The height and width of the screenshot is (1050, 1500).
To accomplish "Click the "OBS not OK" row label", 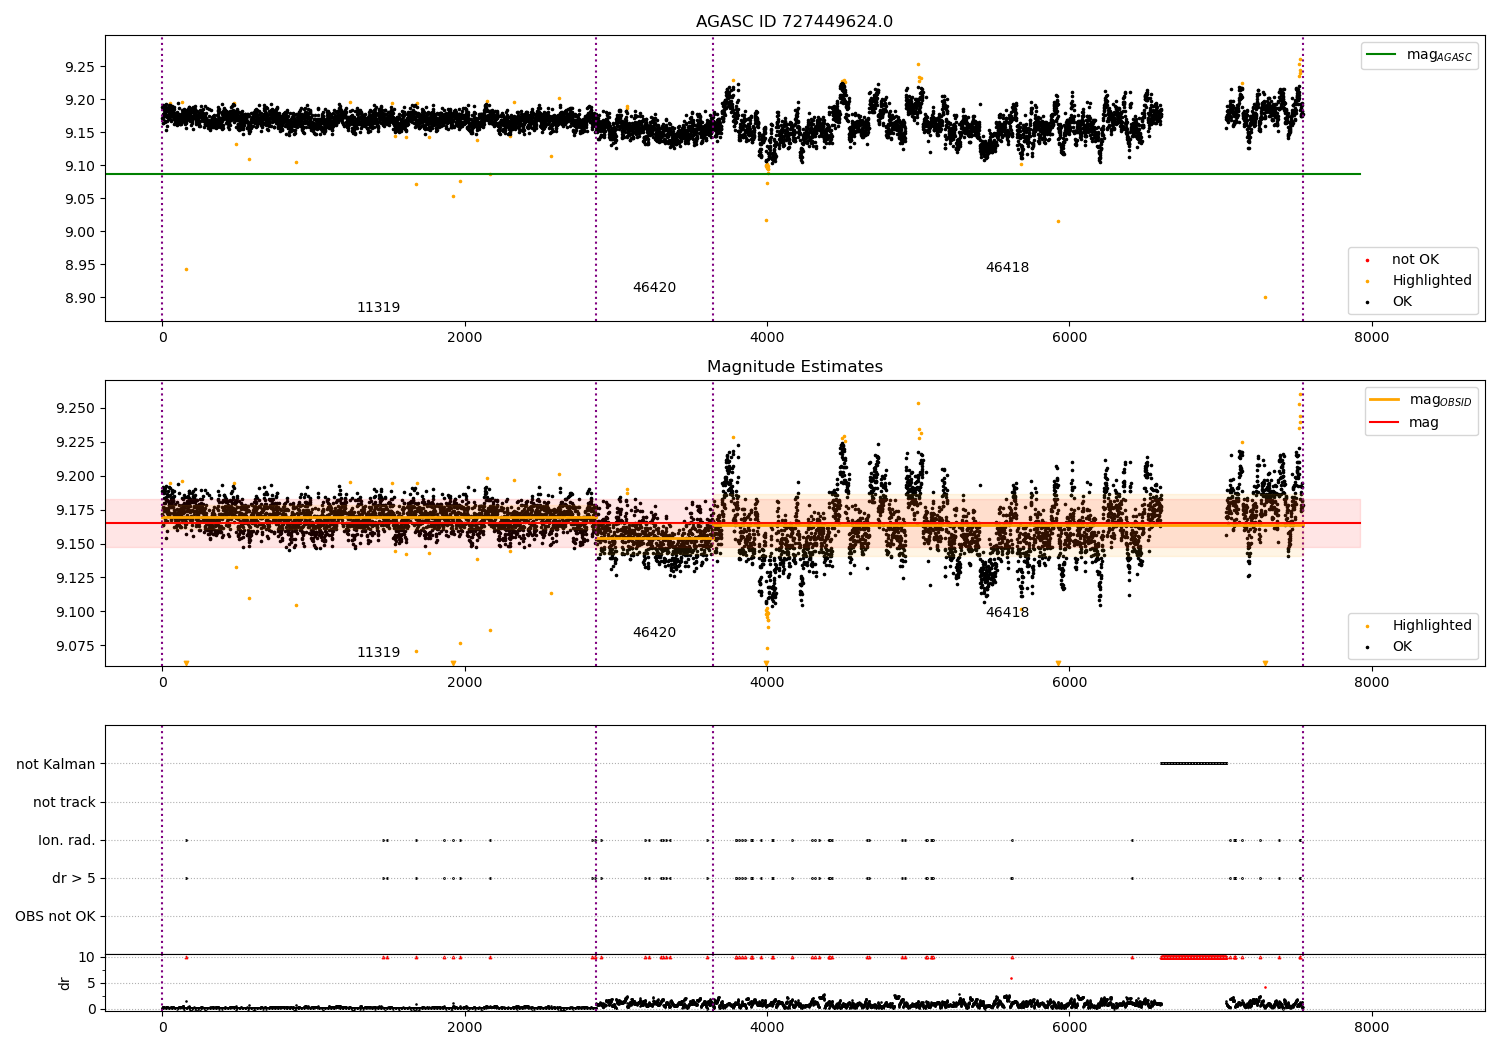I will point(55,916).
